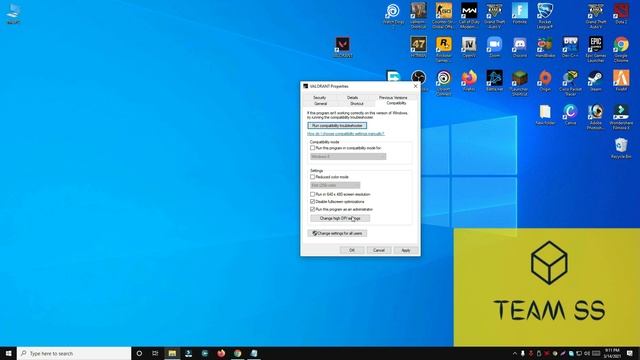Screen dimensions: 640x360
Task: Open the Action Center notifications icon
Action: 630,353
